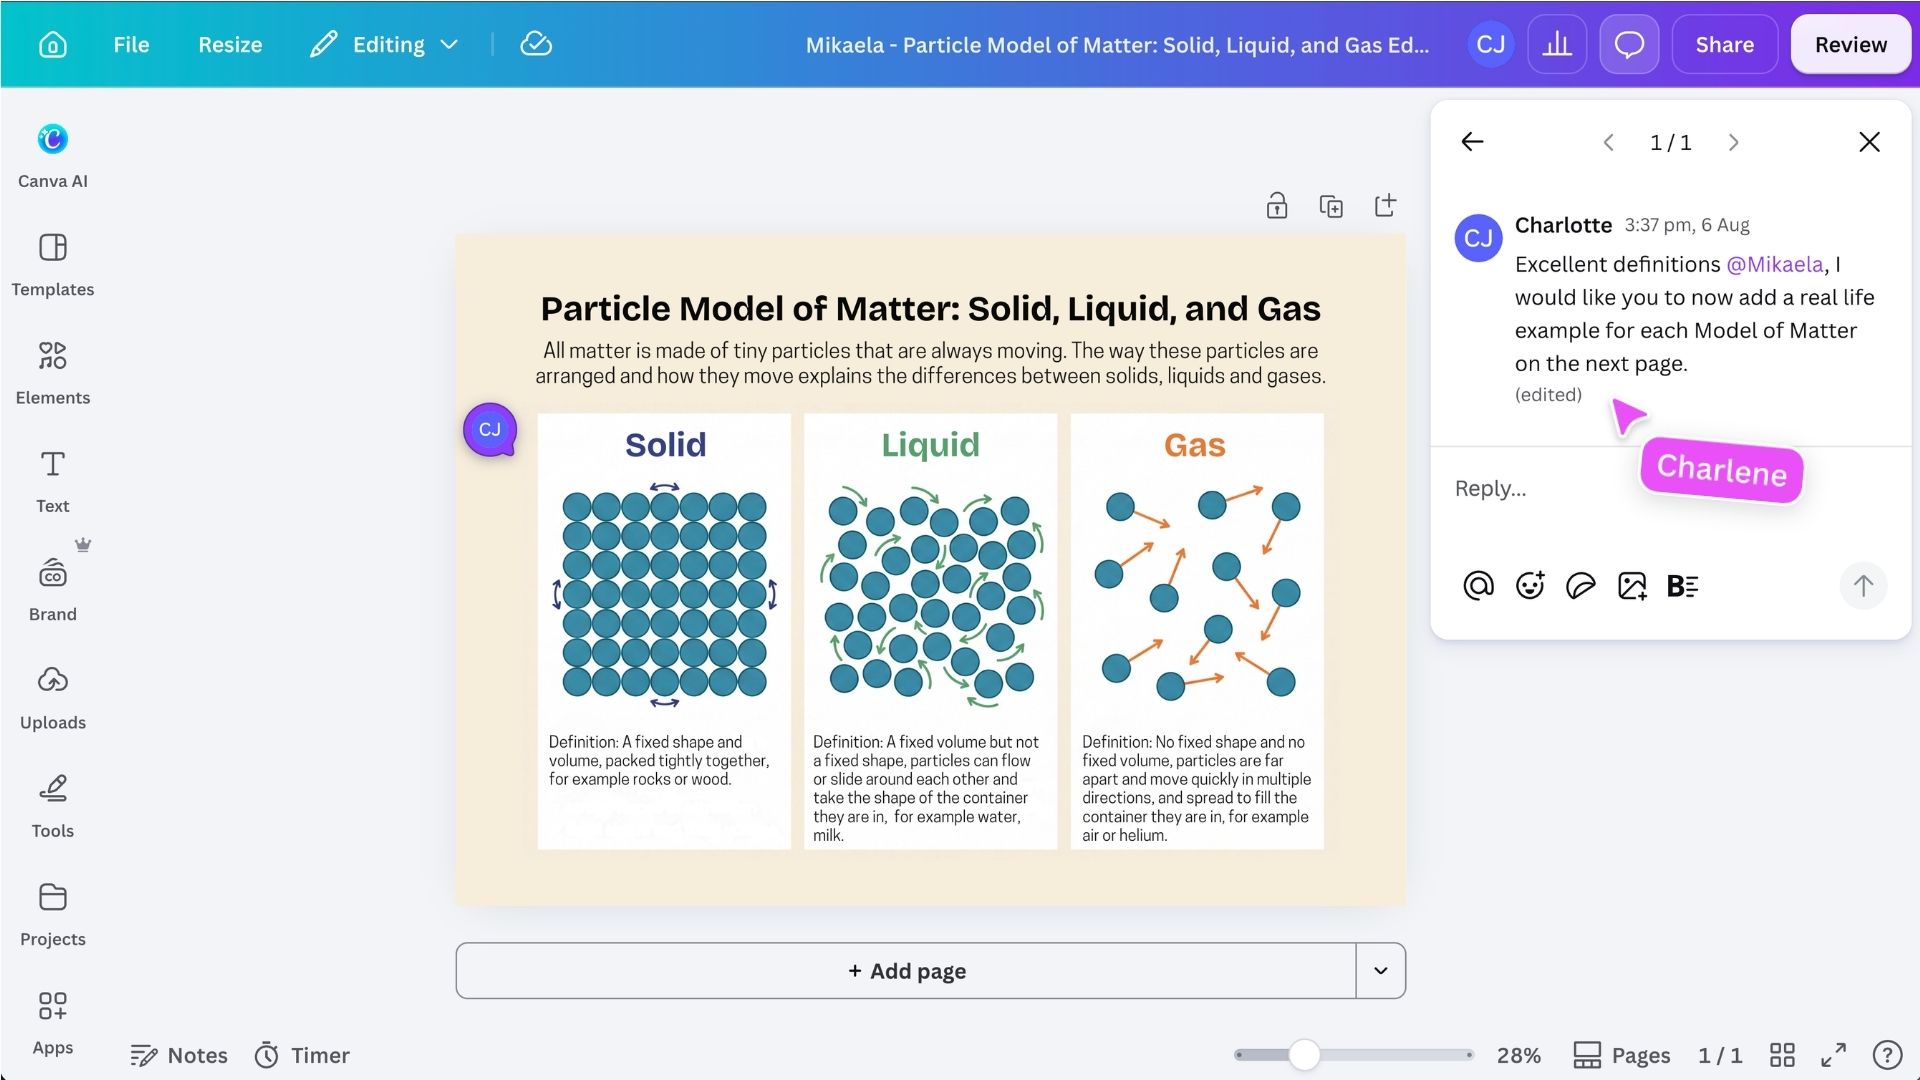Click Charlotte's avatar in the comment
This screenshot has height=1080, width=1920.
(x=1478, y=238)
